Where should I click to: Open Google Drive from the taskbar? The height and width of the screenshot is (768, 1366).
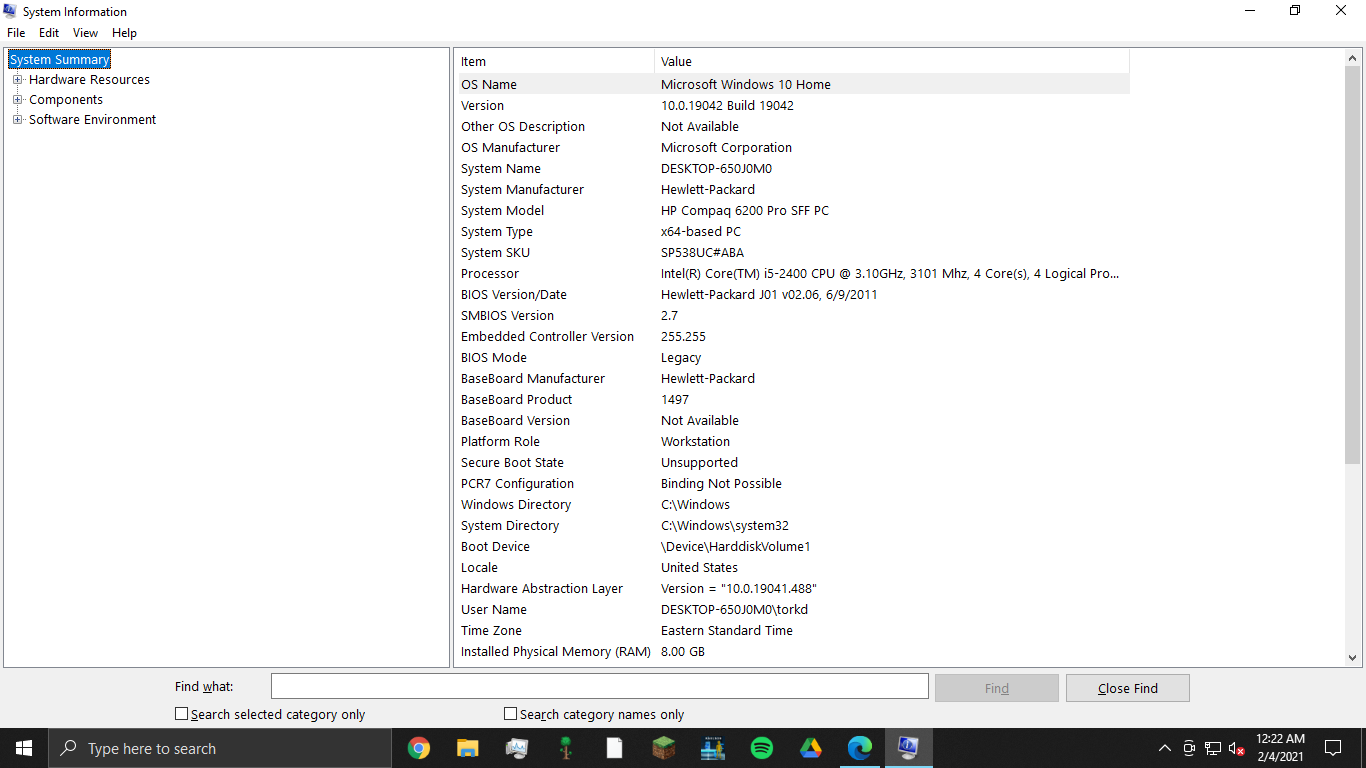pyautogui.click(x=811, y=748)
